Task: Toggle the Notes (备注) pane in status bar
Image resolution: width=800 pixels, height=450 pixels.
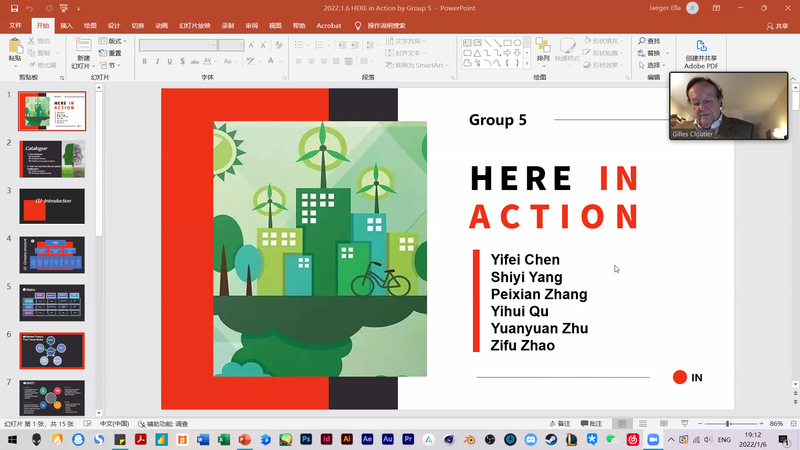Action: (559, 424)
